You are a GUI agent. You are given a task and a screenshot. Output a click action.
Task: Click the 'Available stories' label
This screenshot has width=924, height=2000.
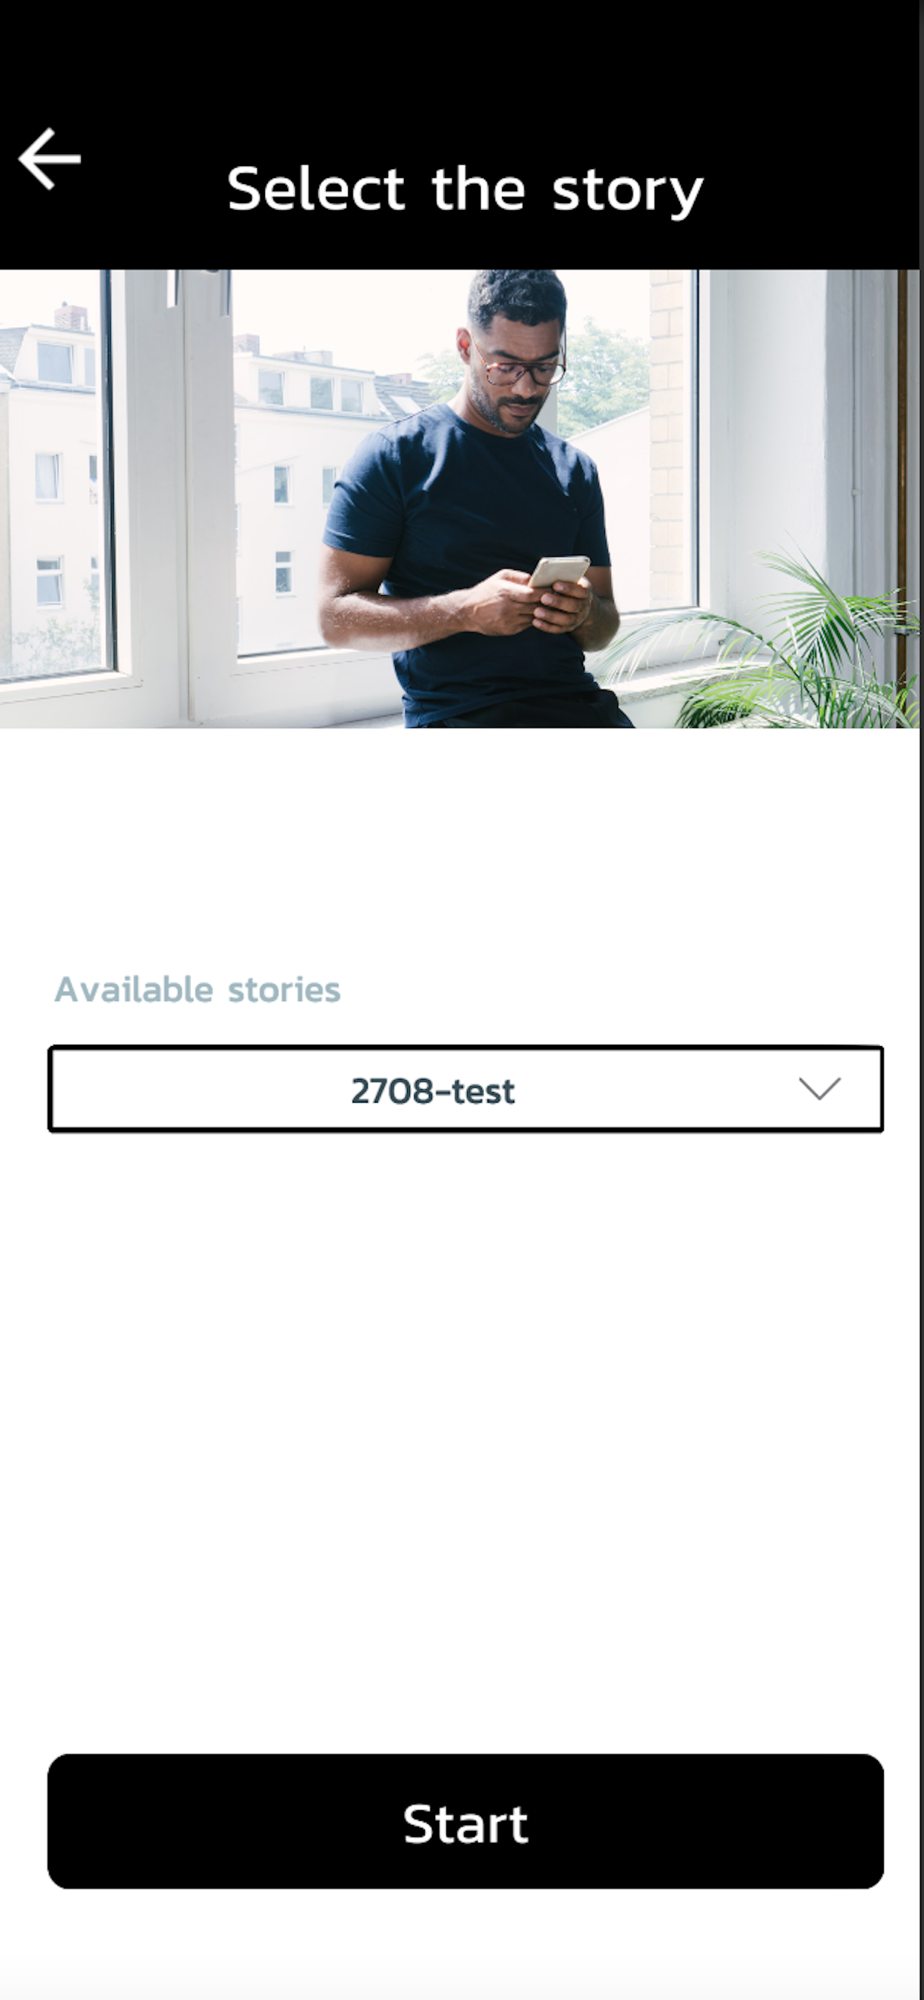(x=197, y=990)
